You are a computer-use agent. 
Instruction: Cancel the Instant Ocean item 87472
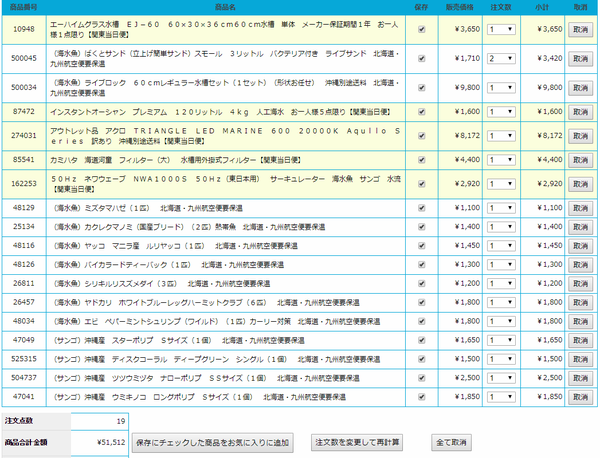tap(580, 112)
